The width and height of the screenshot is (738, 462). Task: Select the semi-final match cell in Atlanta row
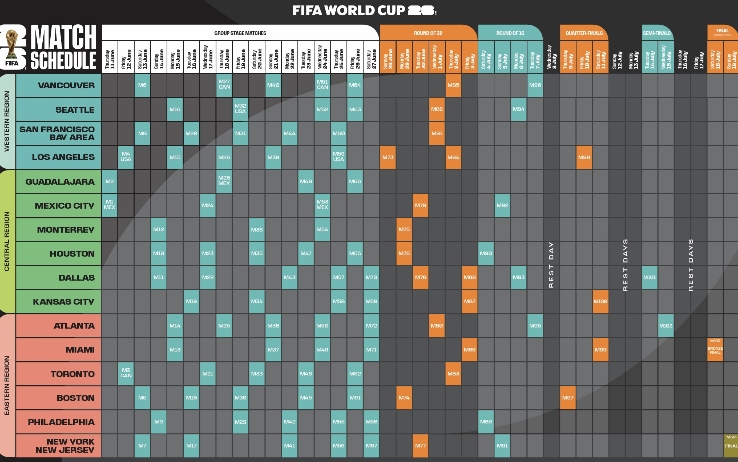(x=666, y=325)
